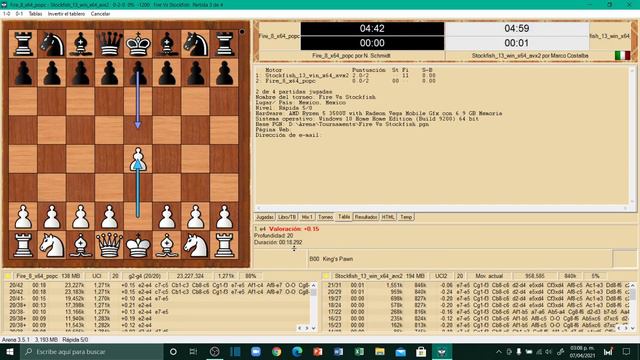Open the Temp tab
This screenshot has height=360, width=640.
tap(406, 217)
